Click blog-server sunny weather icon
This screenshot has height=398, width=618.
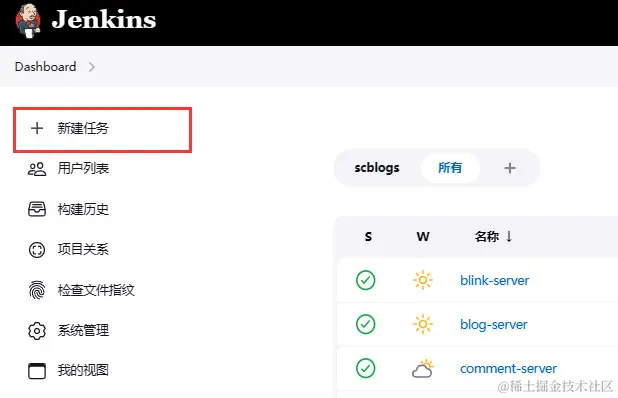pos(423,324)
